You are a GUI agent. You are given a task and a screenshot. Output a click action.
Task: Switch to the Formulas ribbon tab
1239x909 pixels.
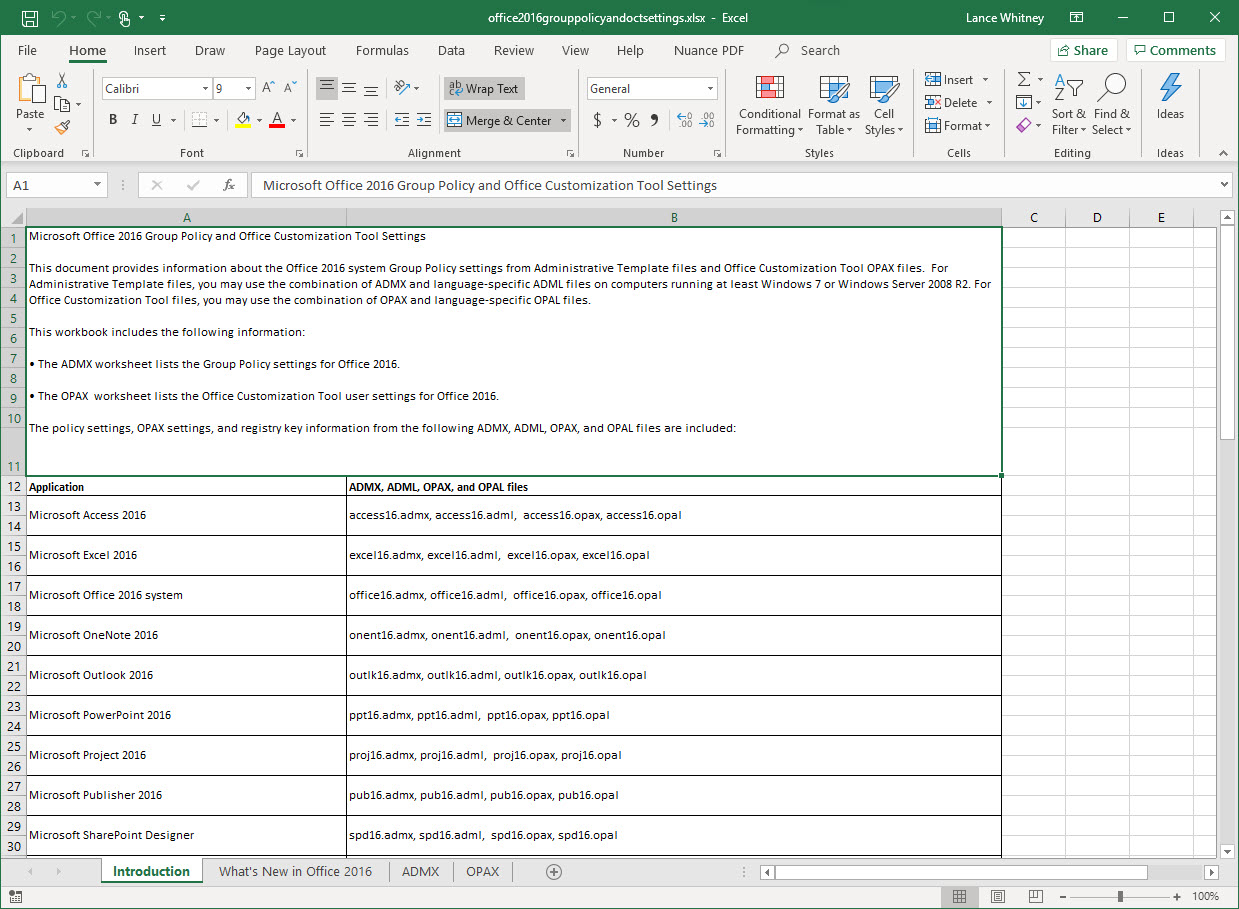point(382,50)
